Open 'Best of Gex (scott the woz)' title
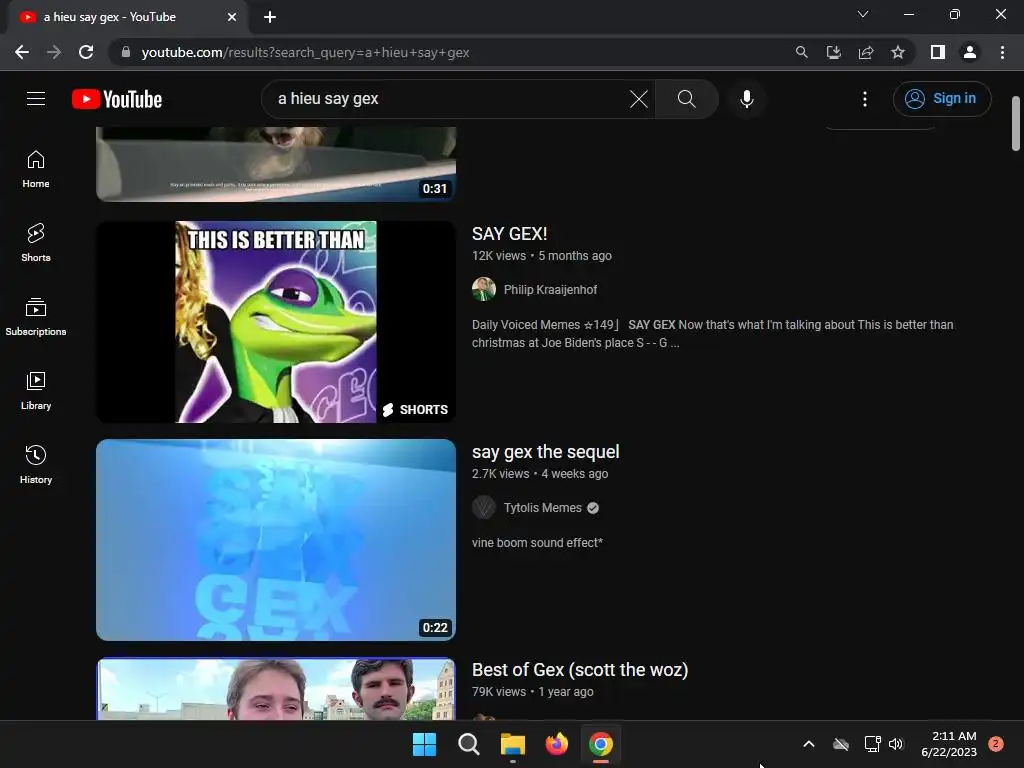Screen dimensions: 1024x768 [580, 670]
